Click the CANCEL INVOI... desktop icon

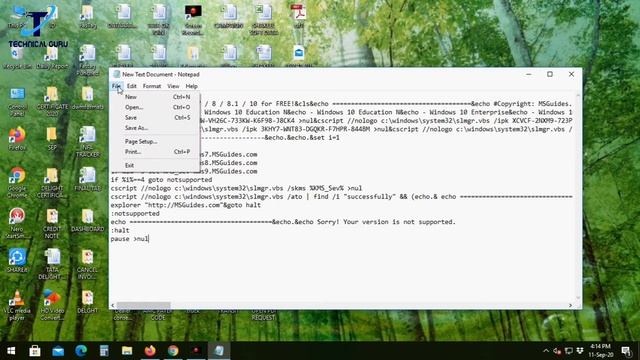pyautogui.click(x=87, y=264)
